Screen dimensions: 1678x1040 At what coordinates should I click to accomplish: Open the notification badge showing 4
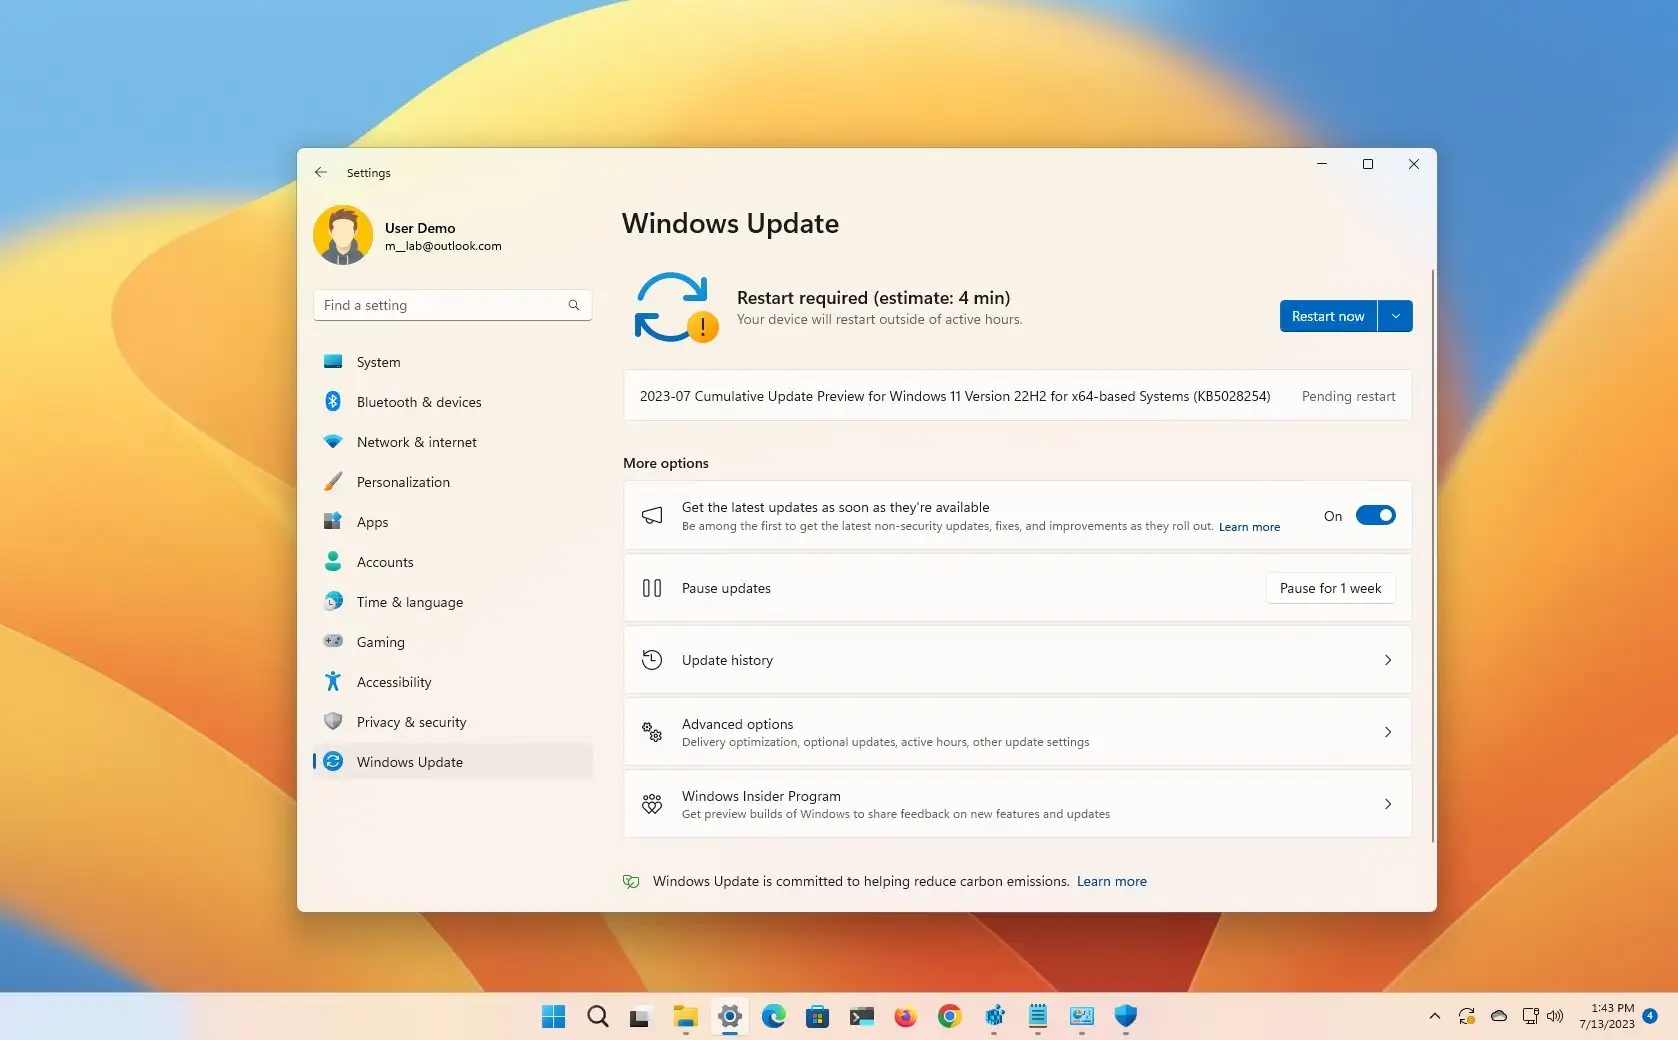[1650, 1016]
